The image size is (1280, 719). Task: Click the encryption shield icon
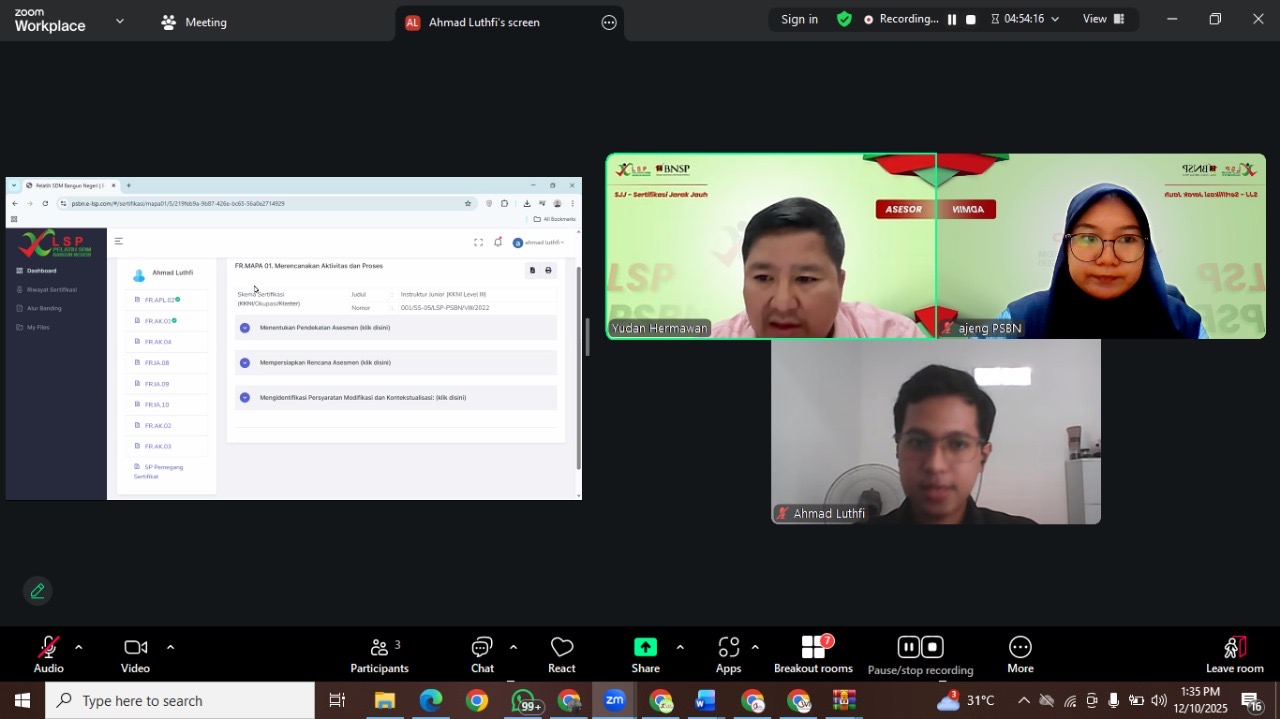845,19
